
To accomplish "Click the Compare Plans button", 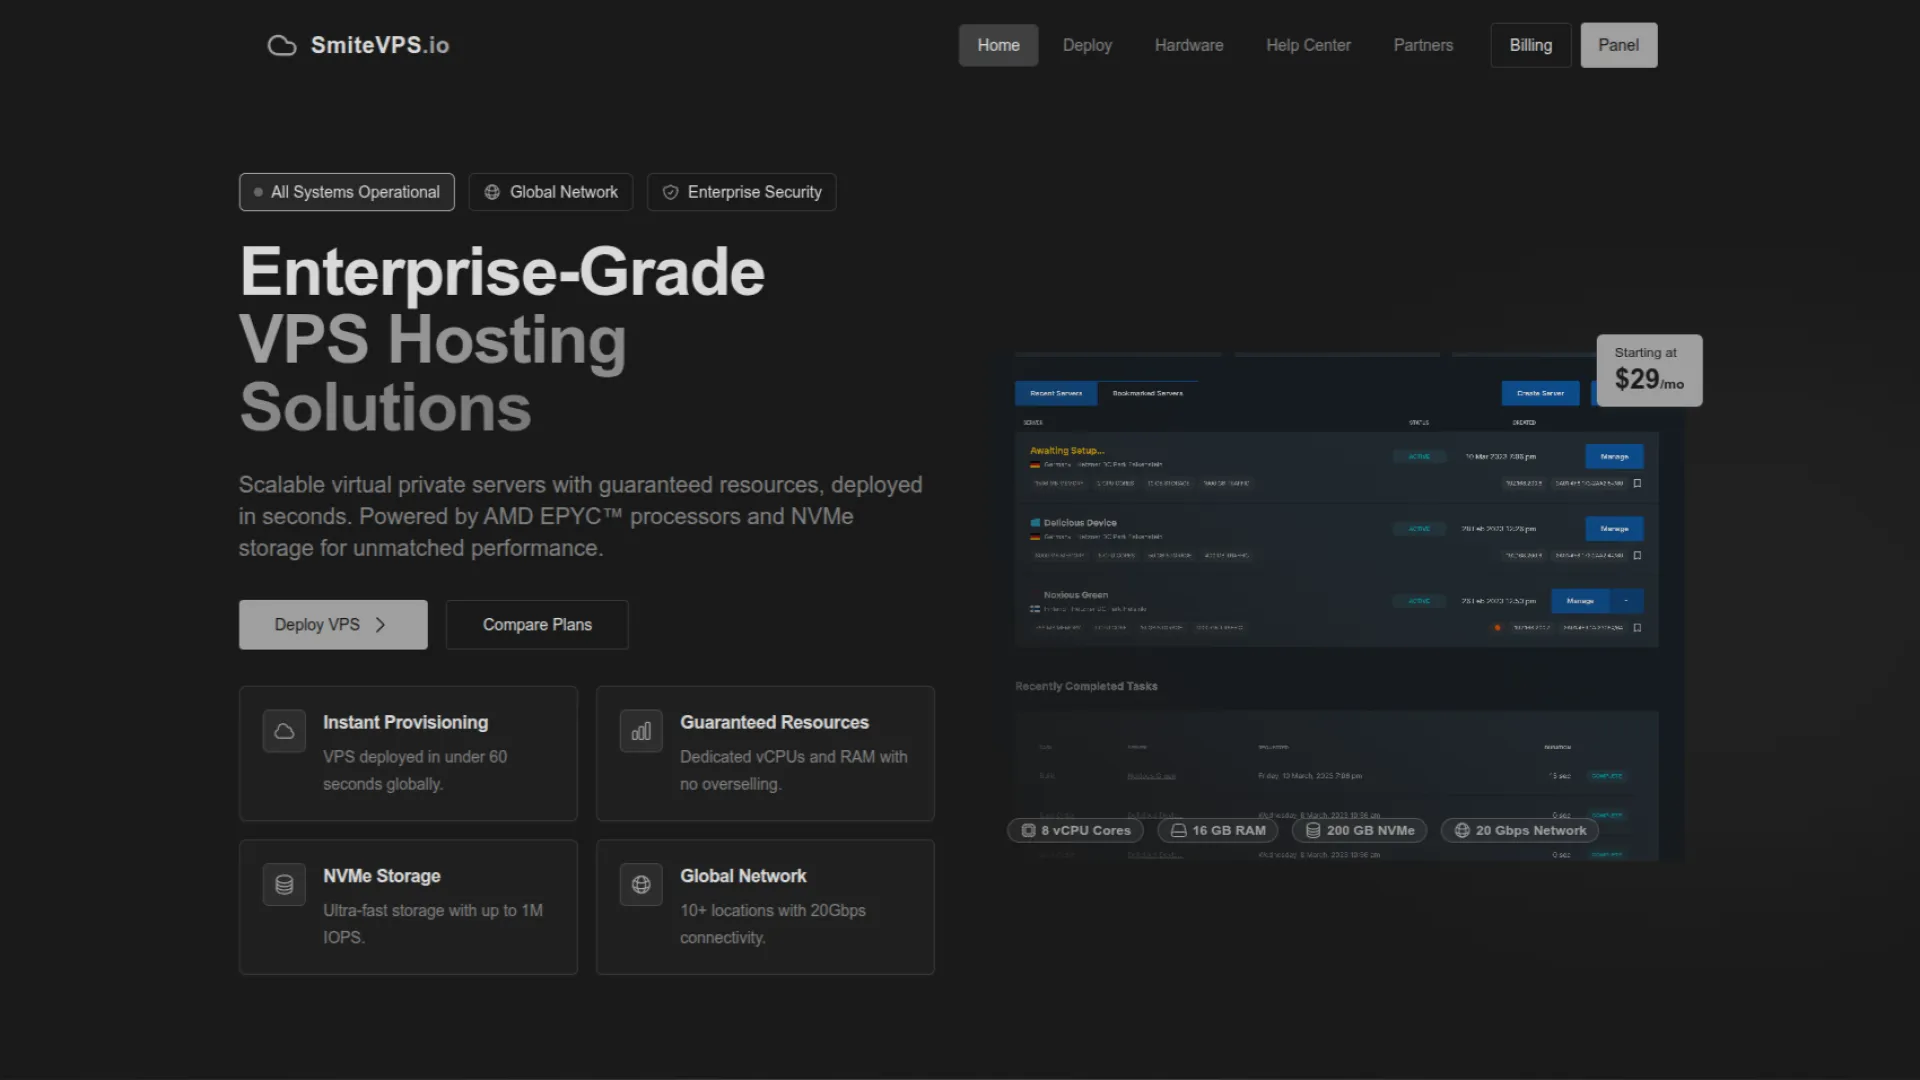I will coord(537,625).
